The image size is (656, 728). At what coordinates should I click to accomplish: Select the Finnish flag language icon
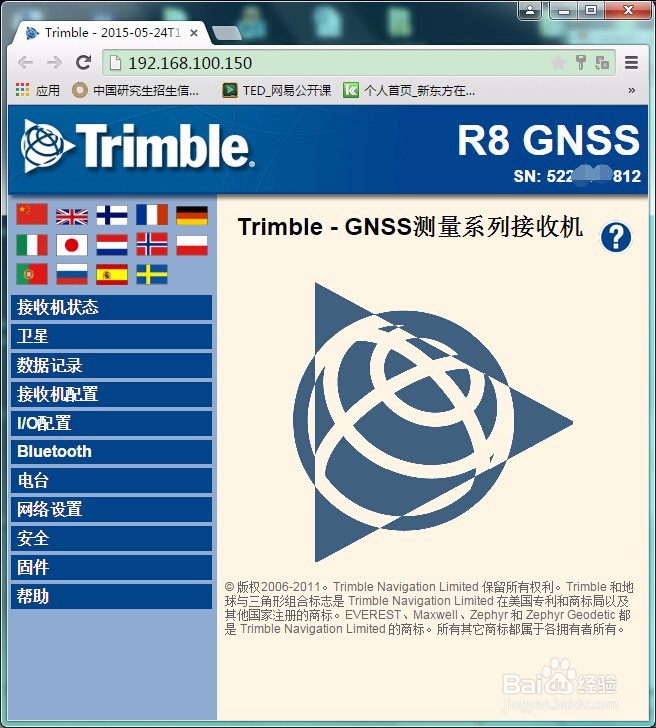click(112, 215)
